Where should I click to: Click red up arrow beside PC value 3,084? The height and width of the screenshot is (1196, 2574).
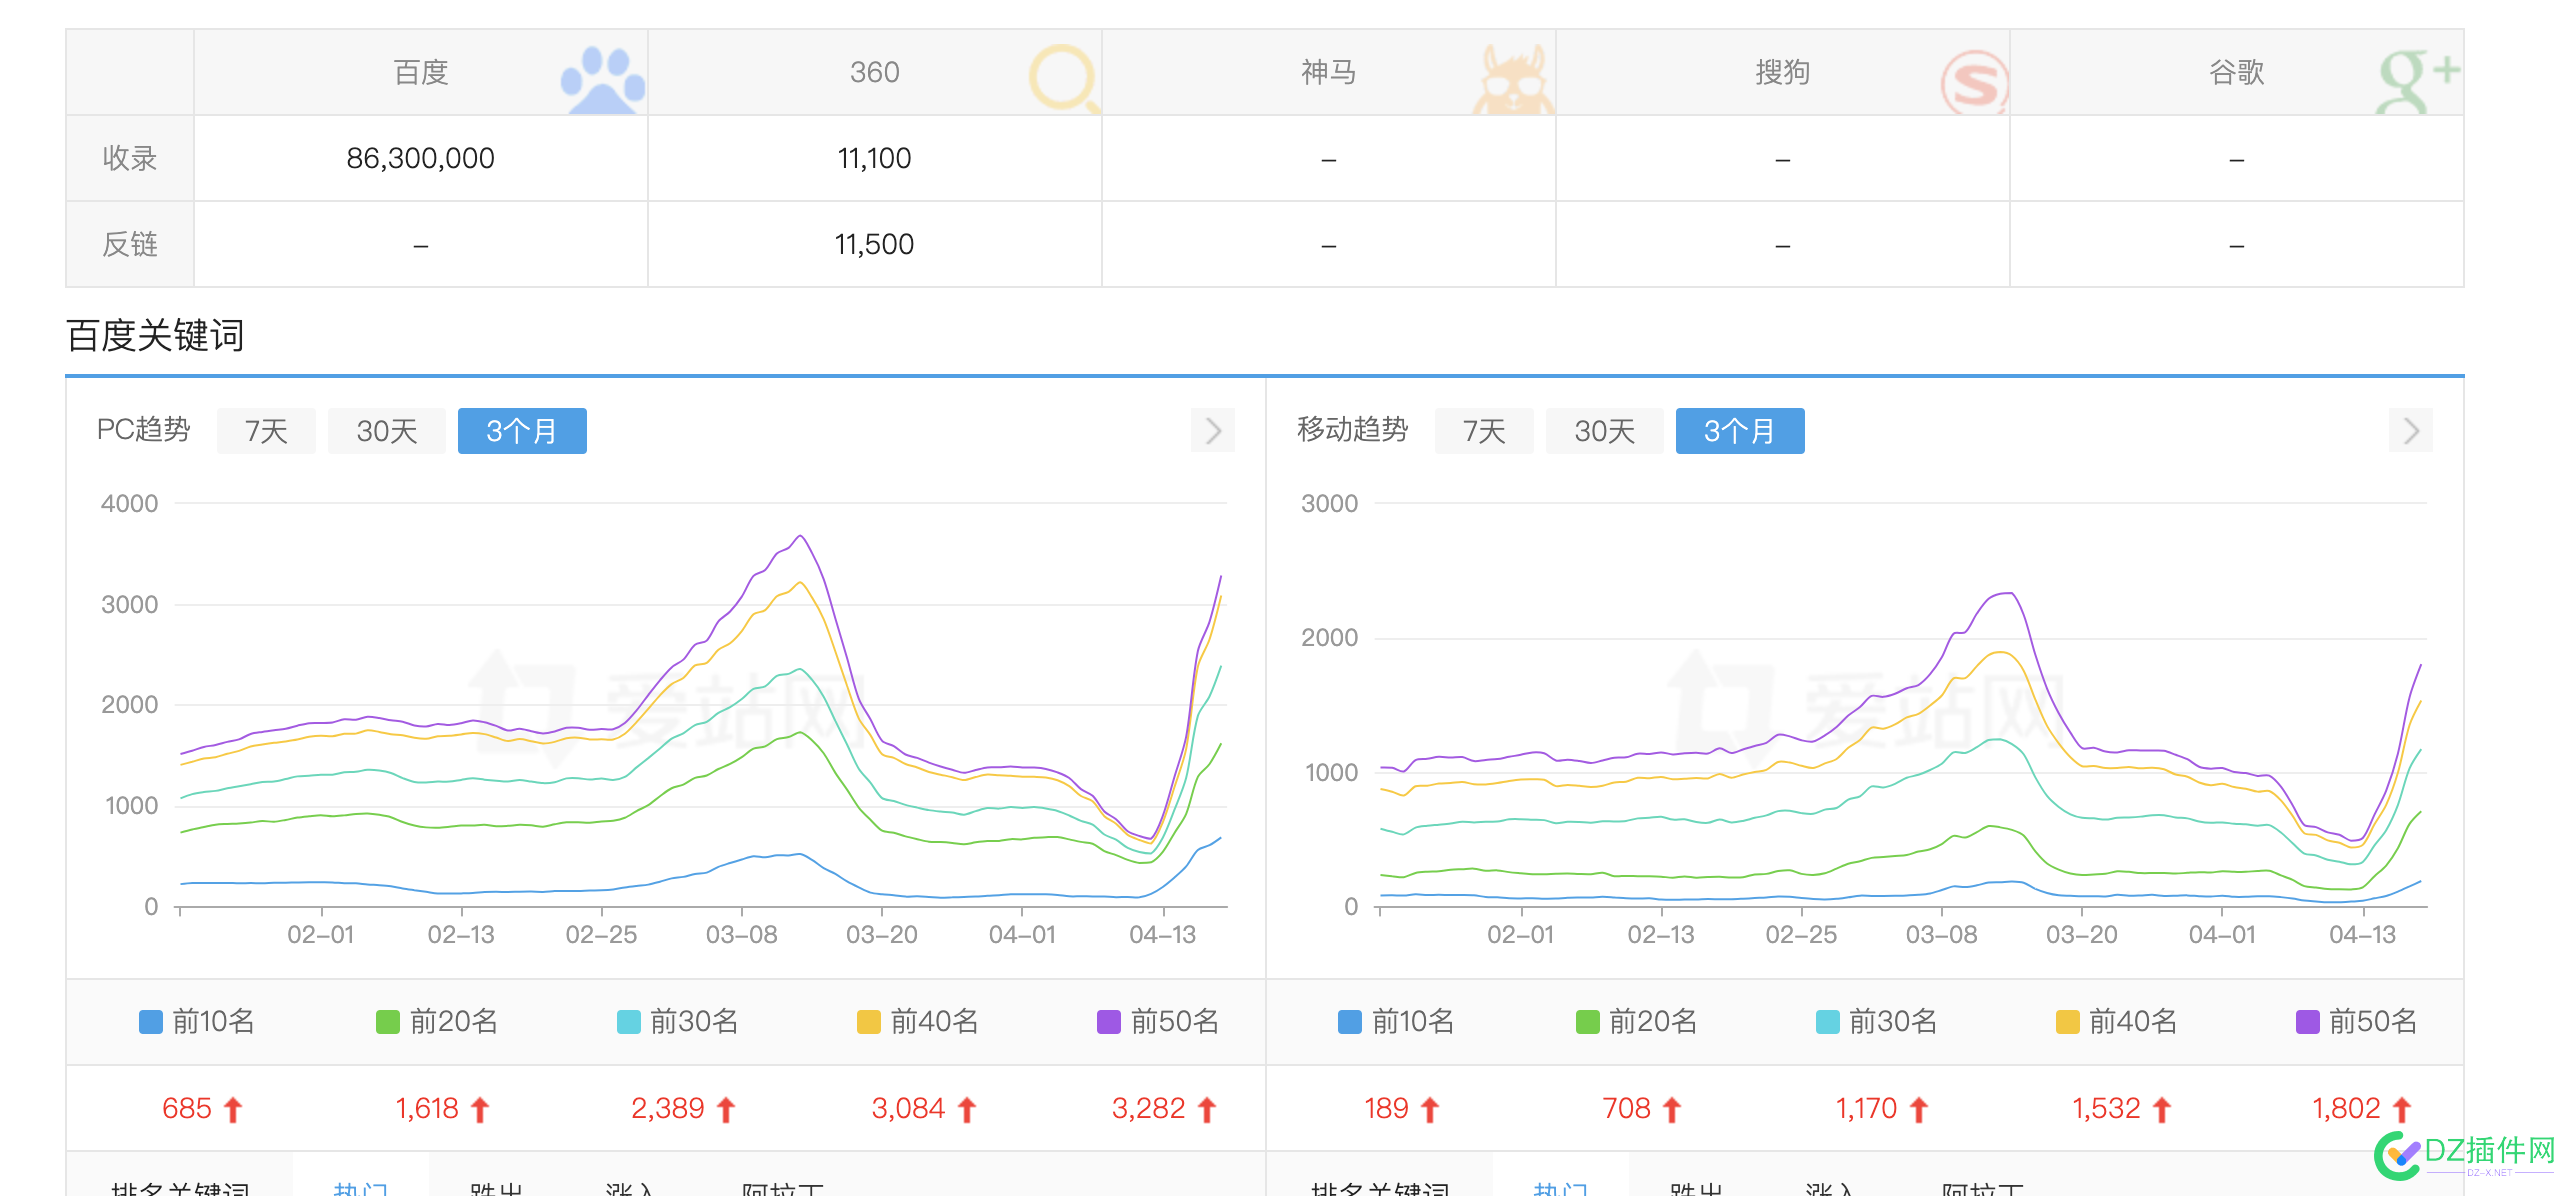click(967, 1109)
